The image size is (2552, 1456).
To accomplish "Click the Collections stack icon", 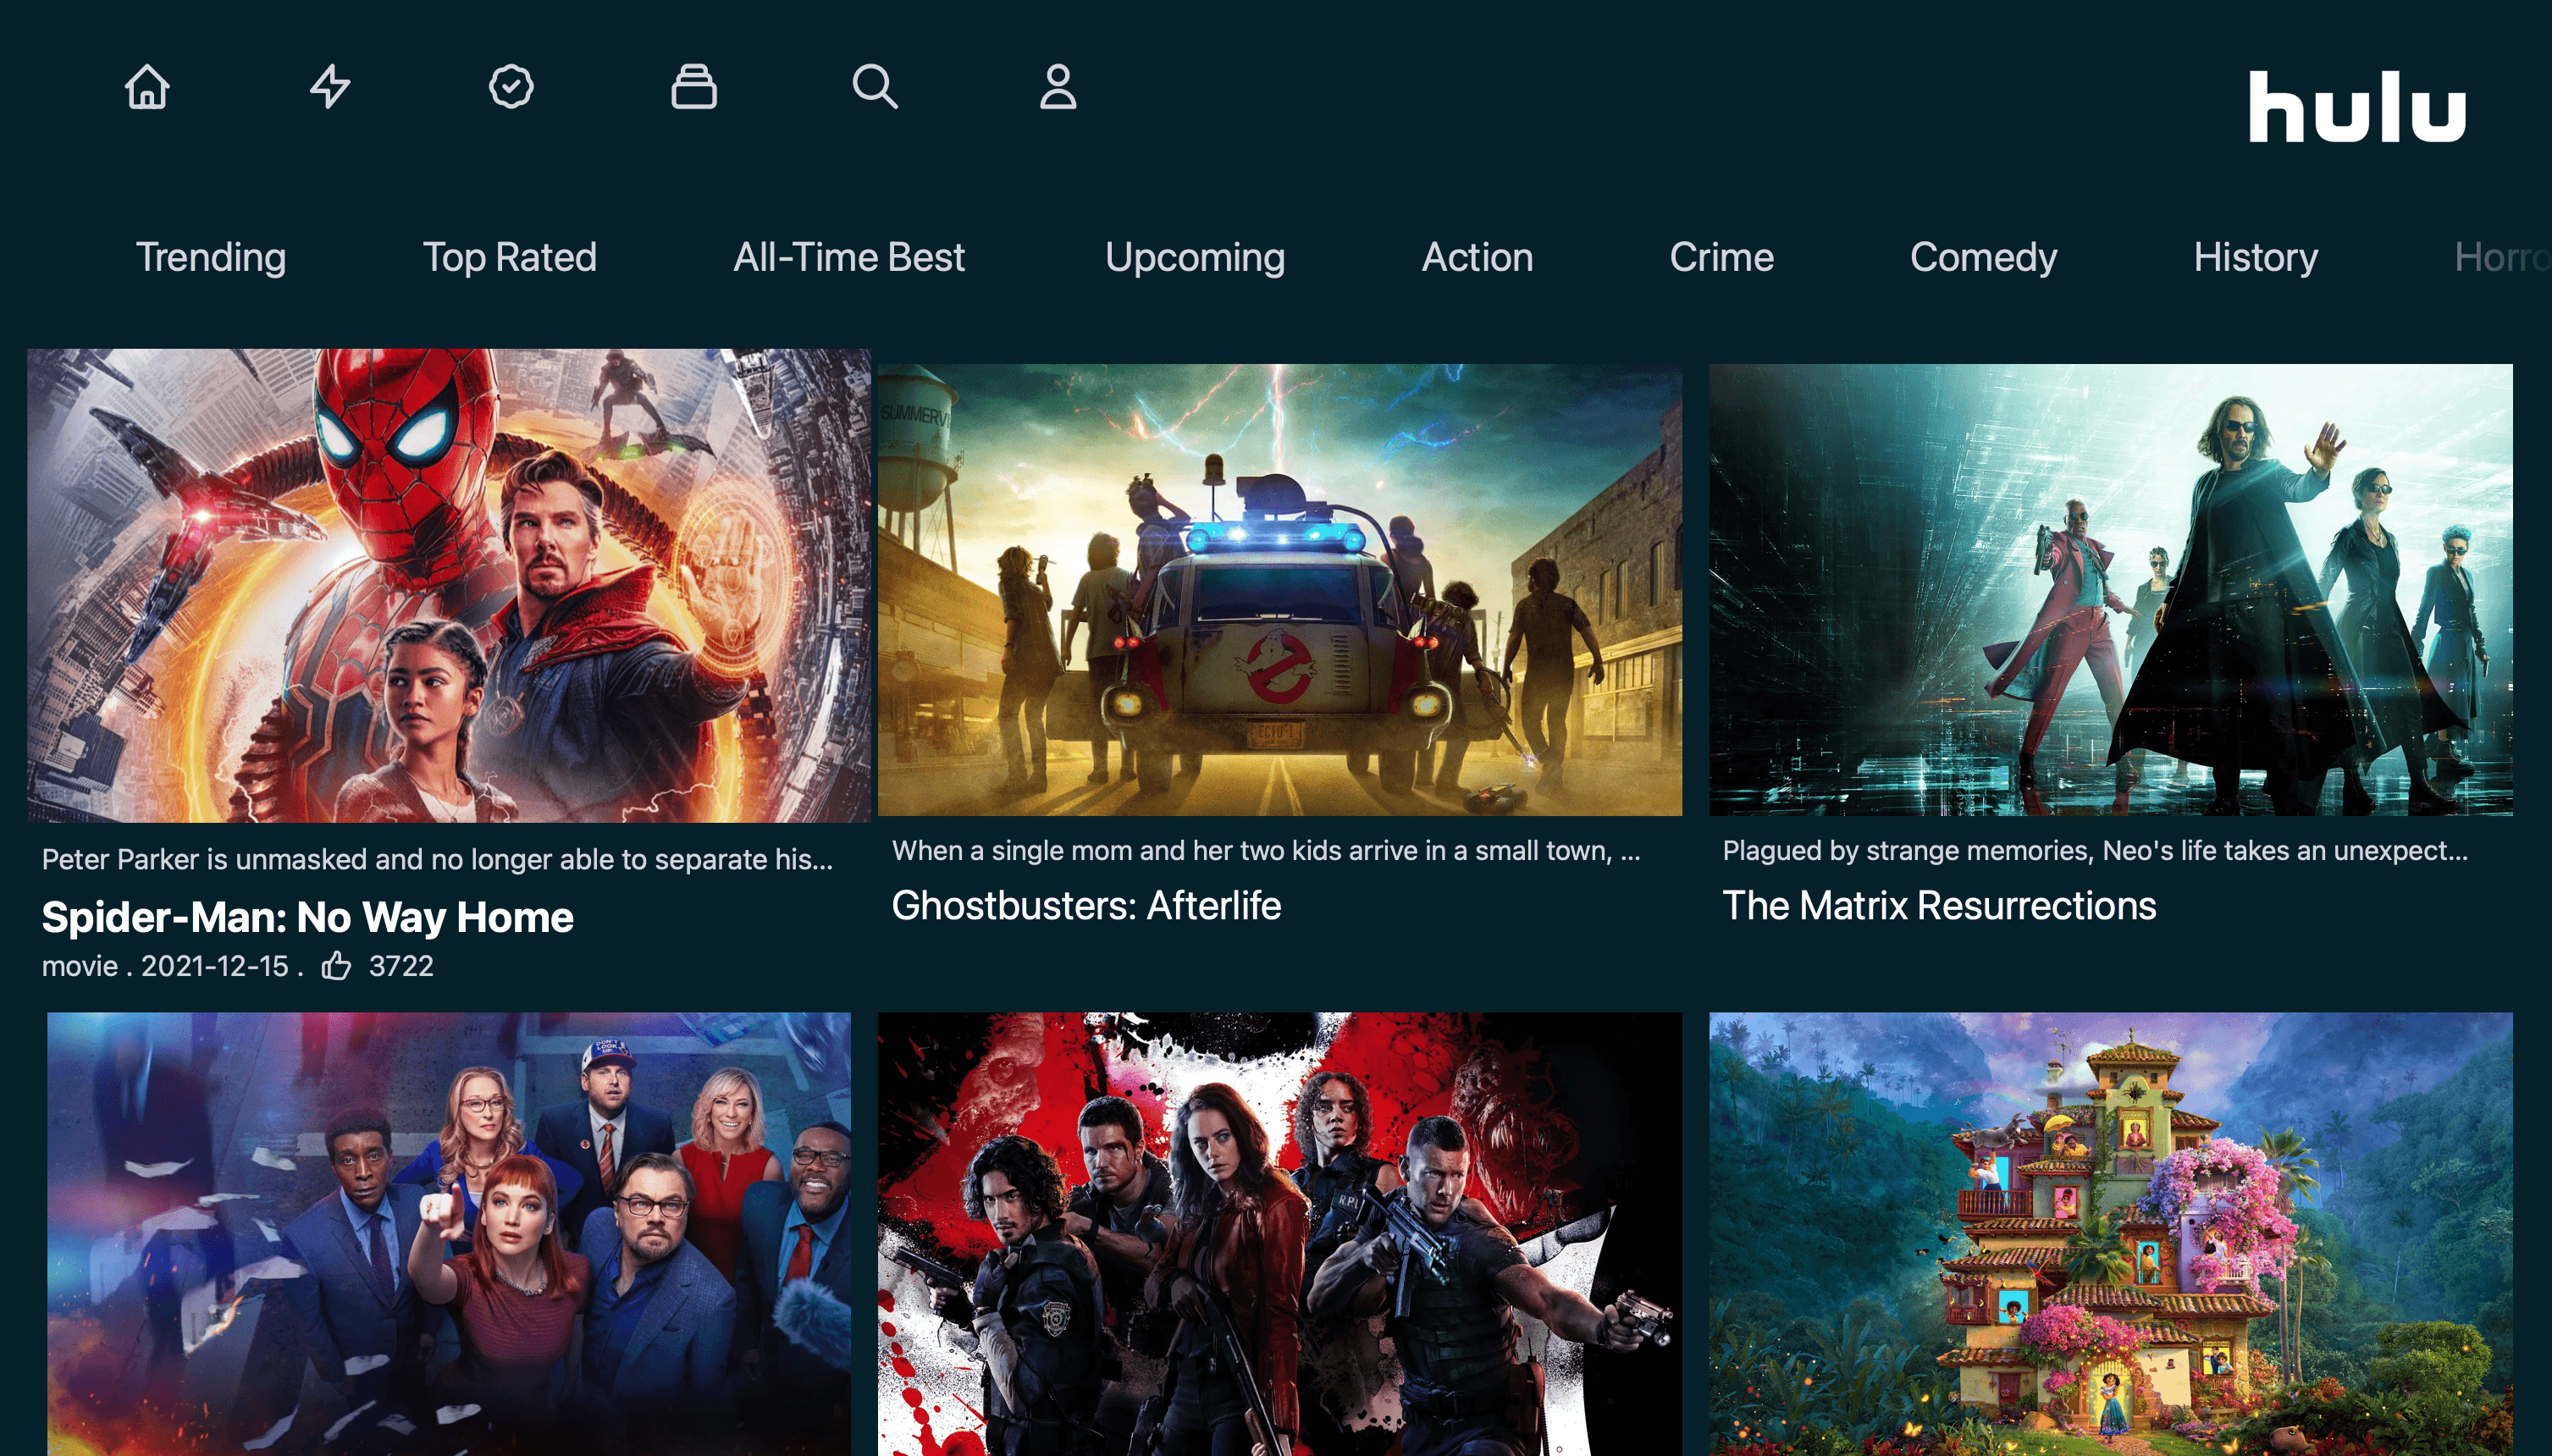I will (x=694, y=86).
